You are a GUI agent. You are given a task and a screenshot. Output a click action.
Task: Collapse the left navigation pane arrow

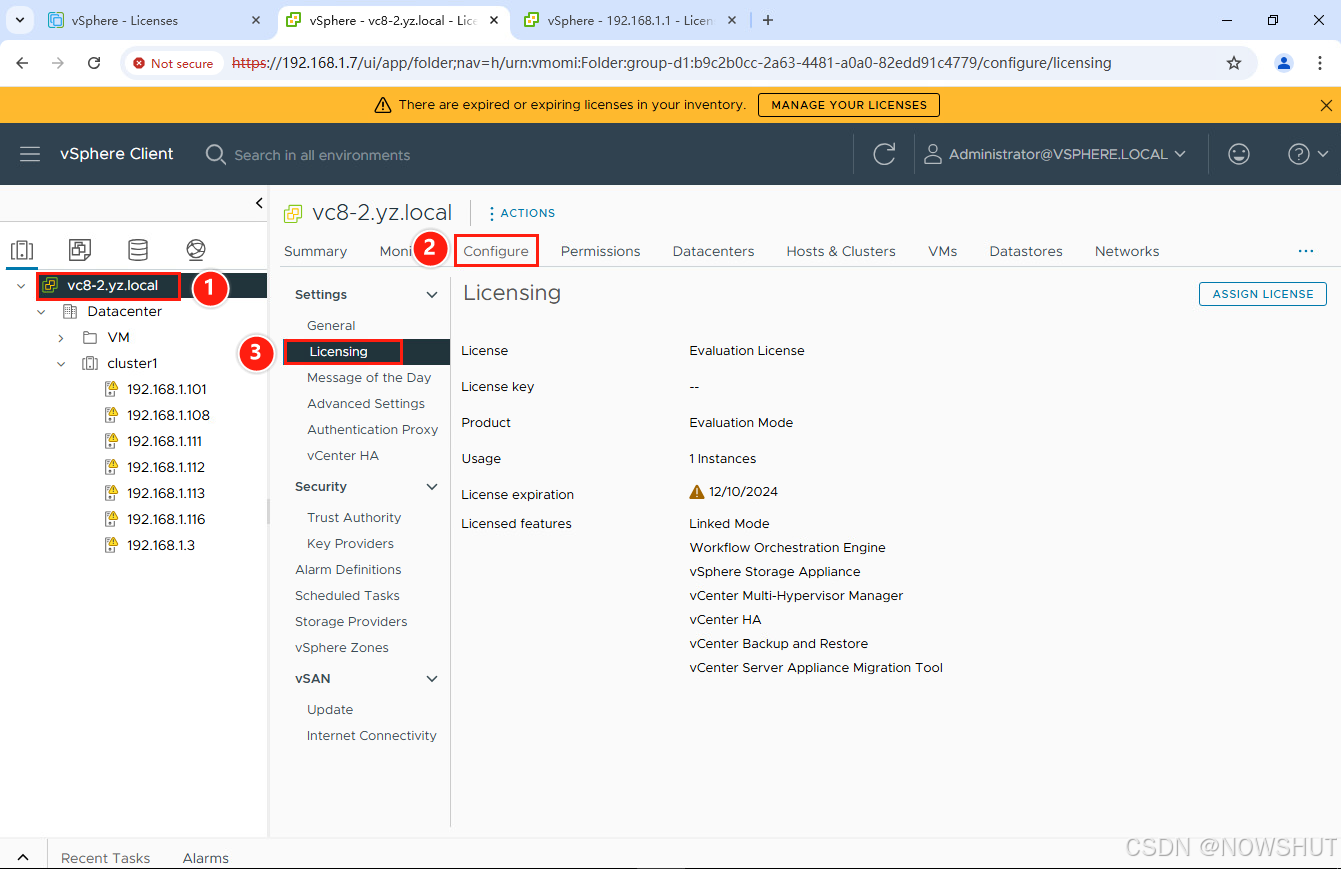(259, 203)
